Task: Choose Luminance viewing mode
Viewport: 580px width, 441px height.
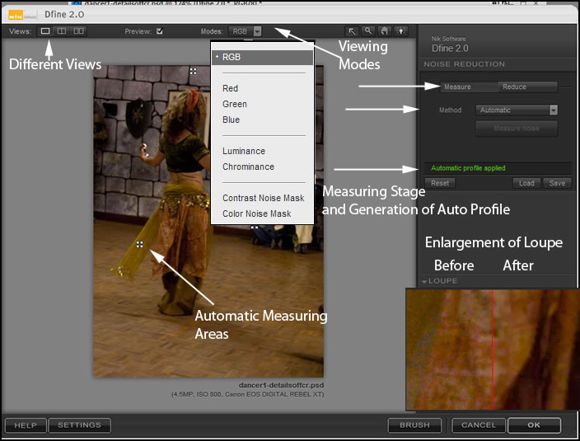Action: point(244,151)
